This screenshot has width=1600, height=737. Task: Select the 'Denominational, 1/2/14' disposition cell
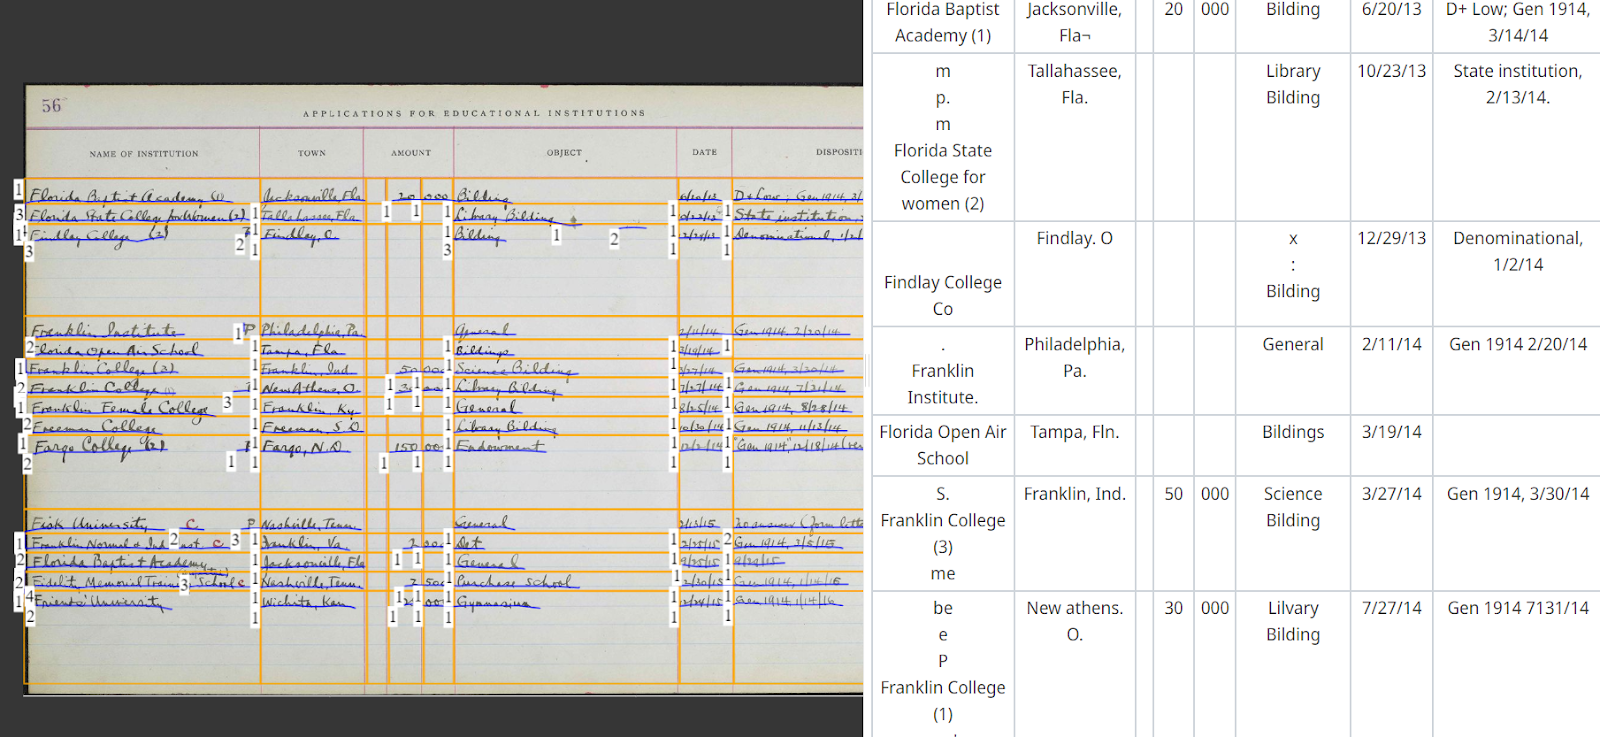click(x=1517, y=251)
